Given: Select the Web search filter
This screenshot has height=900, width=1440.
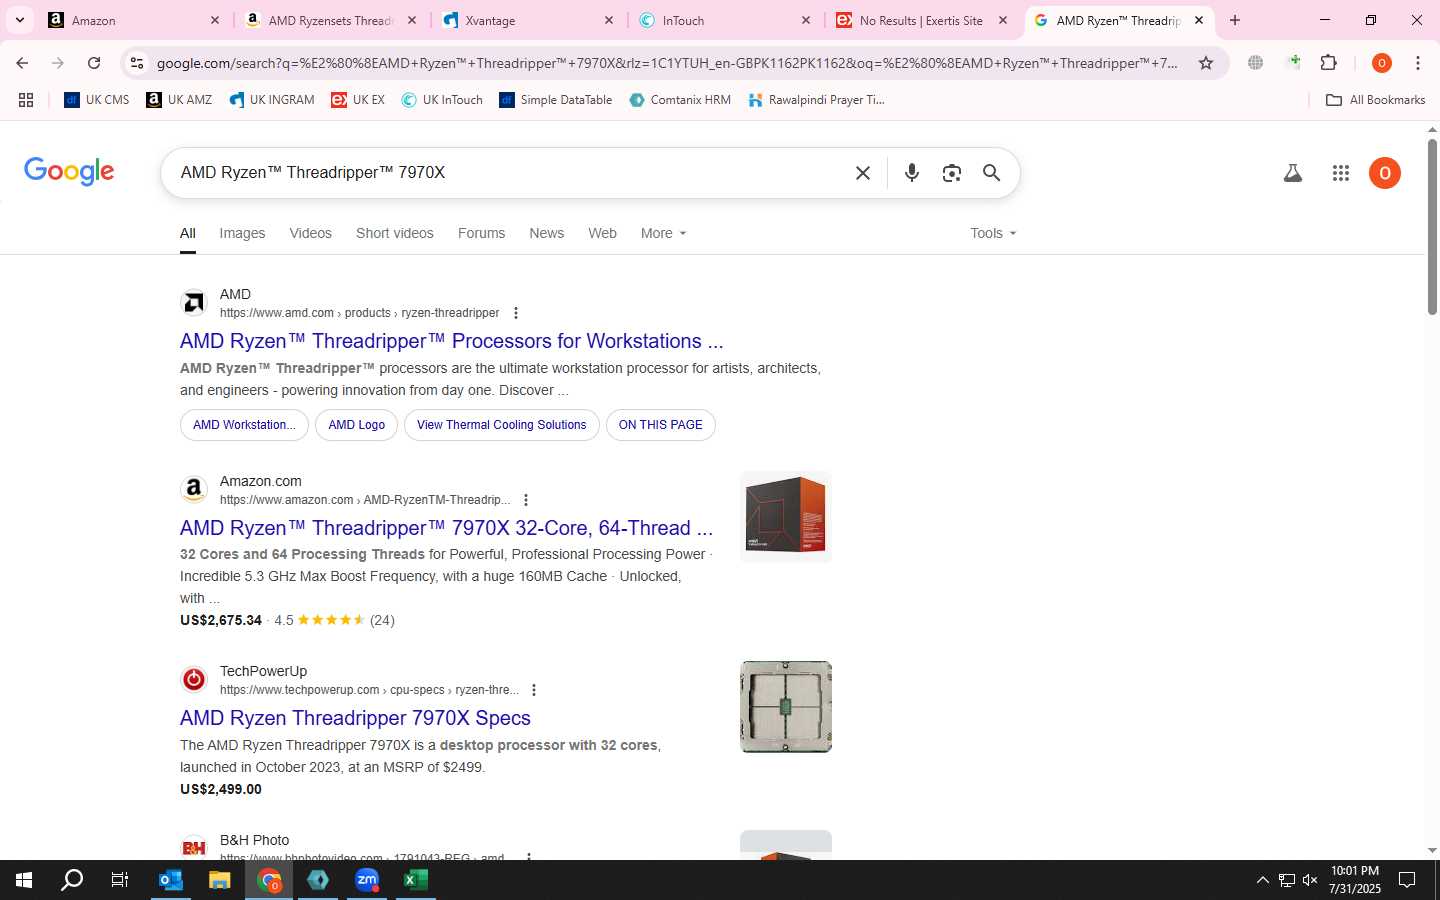Looking at the screenshot, I should point(602,233).
